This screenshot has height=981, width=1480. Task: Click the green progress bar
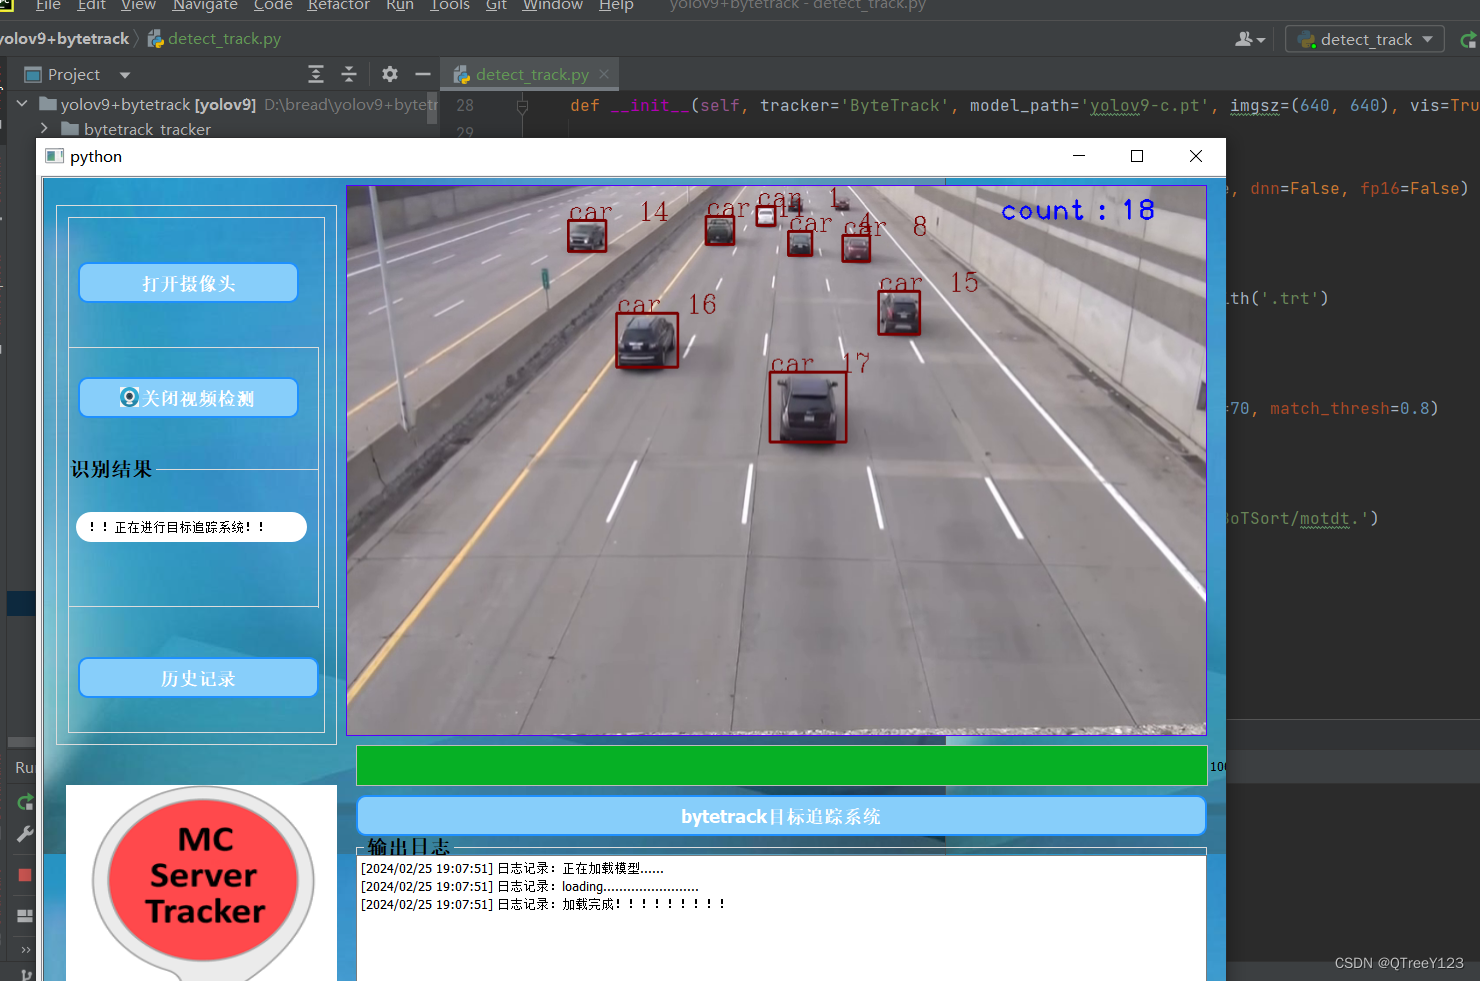click(x=780, y=766)
